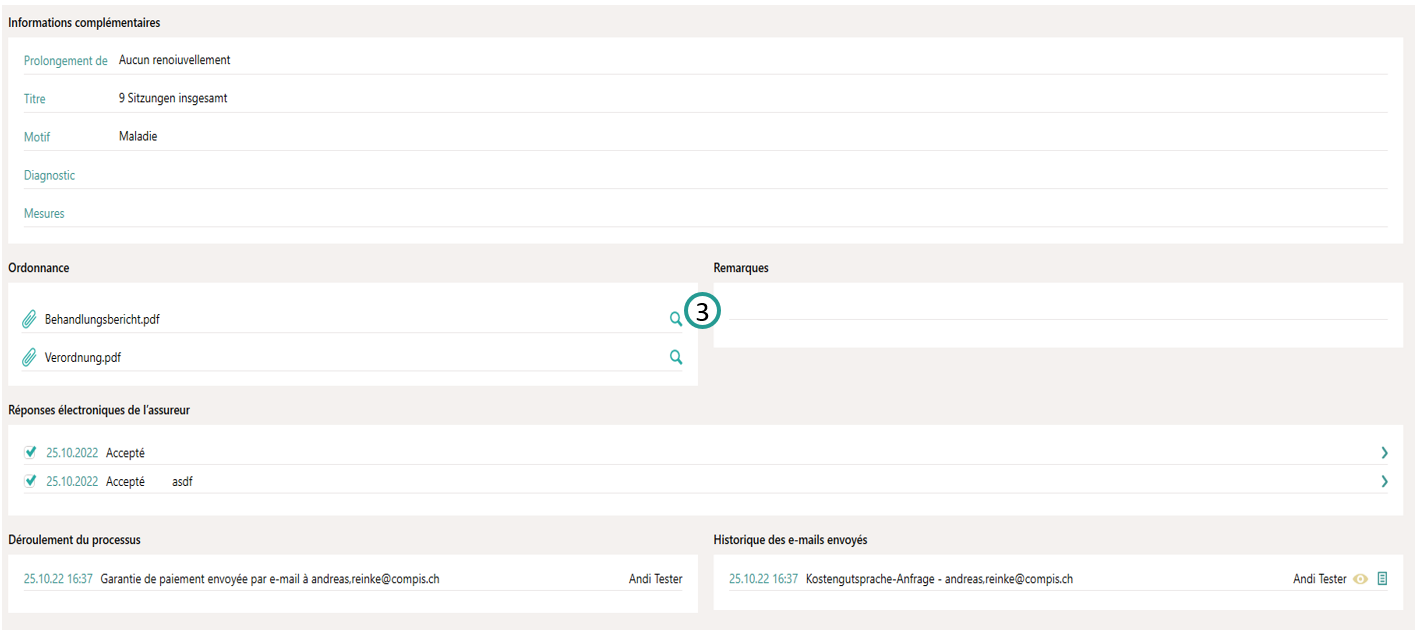
Task: Open the Behandlungsbericht.pdf file name
Action: [102, 320]
